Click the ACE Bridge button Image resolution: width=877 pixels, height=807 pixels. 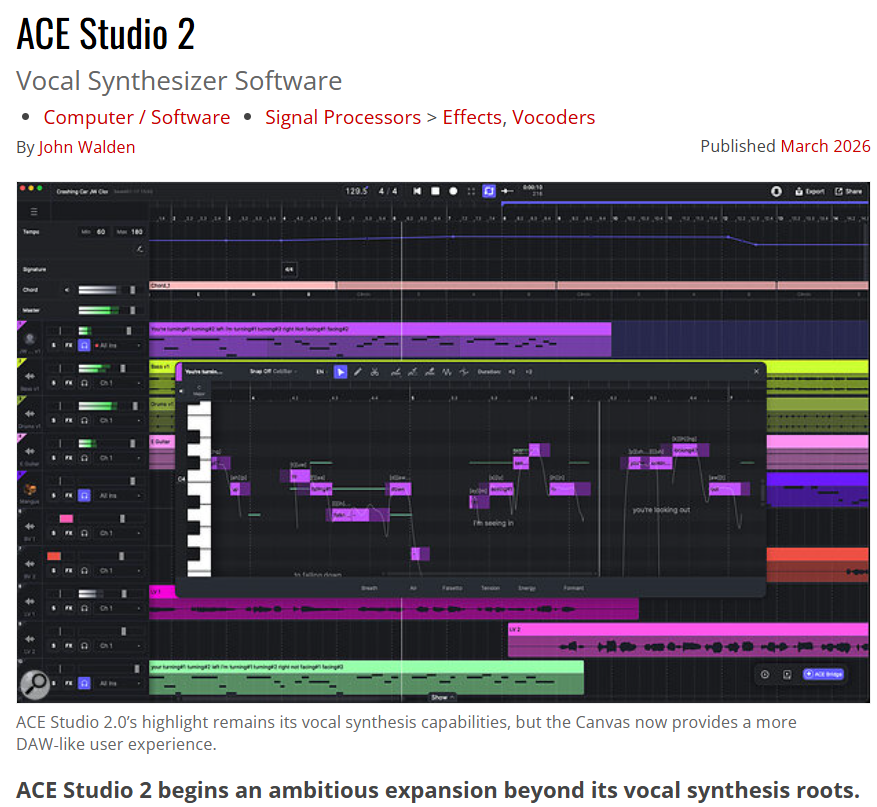point(823,674)
